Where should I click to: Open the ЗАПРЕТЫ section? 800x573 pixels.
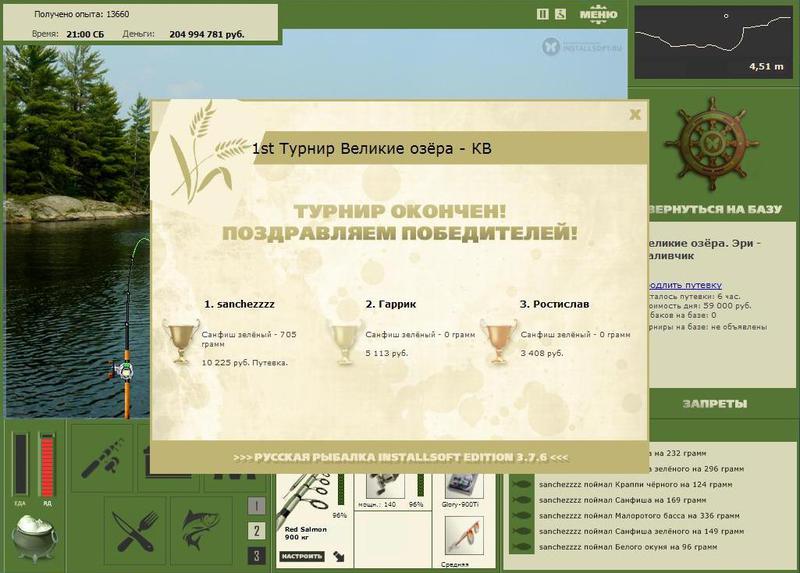(x=714, y=404)
